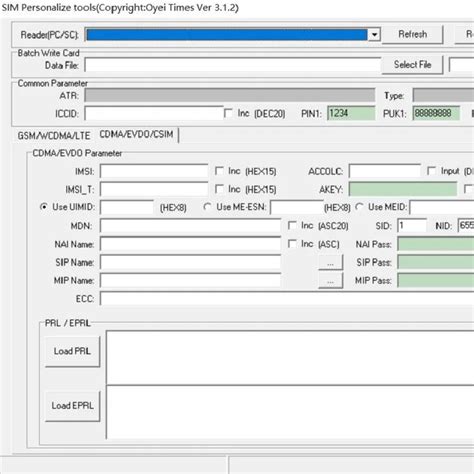Toggle the NAI Name Inc (ASC) checkbox
The width and height of the screenshot is (474, 474).
[292, 244]
